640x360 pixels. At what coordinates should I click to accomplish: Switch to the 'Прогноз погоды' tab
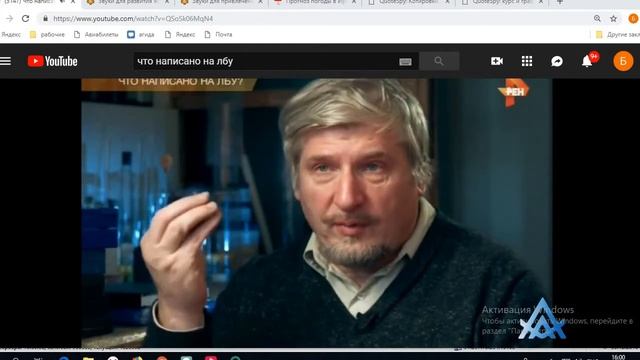[315, 2]
